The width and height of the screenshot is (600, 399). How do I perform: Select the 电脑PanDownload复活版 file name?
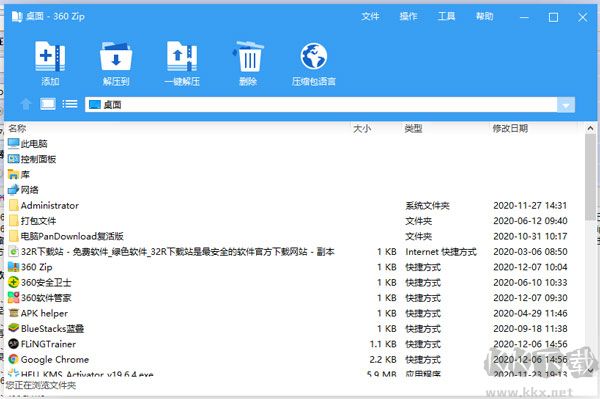pyautogui.click(x=72, y=236)
